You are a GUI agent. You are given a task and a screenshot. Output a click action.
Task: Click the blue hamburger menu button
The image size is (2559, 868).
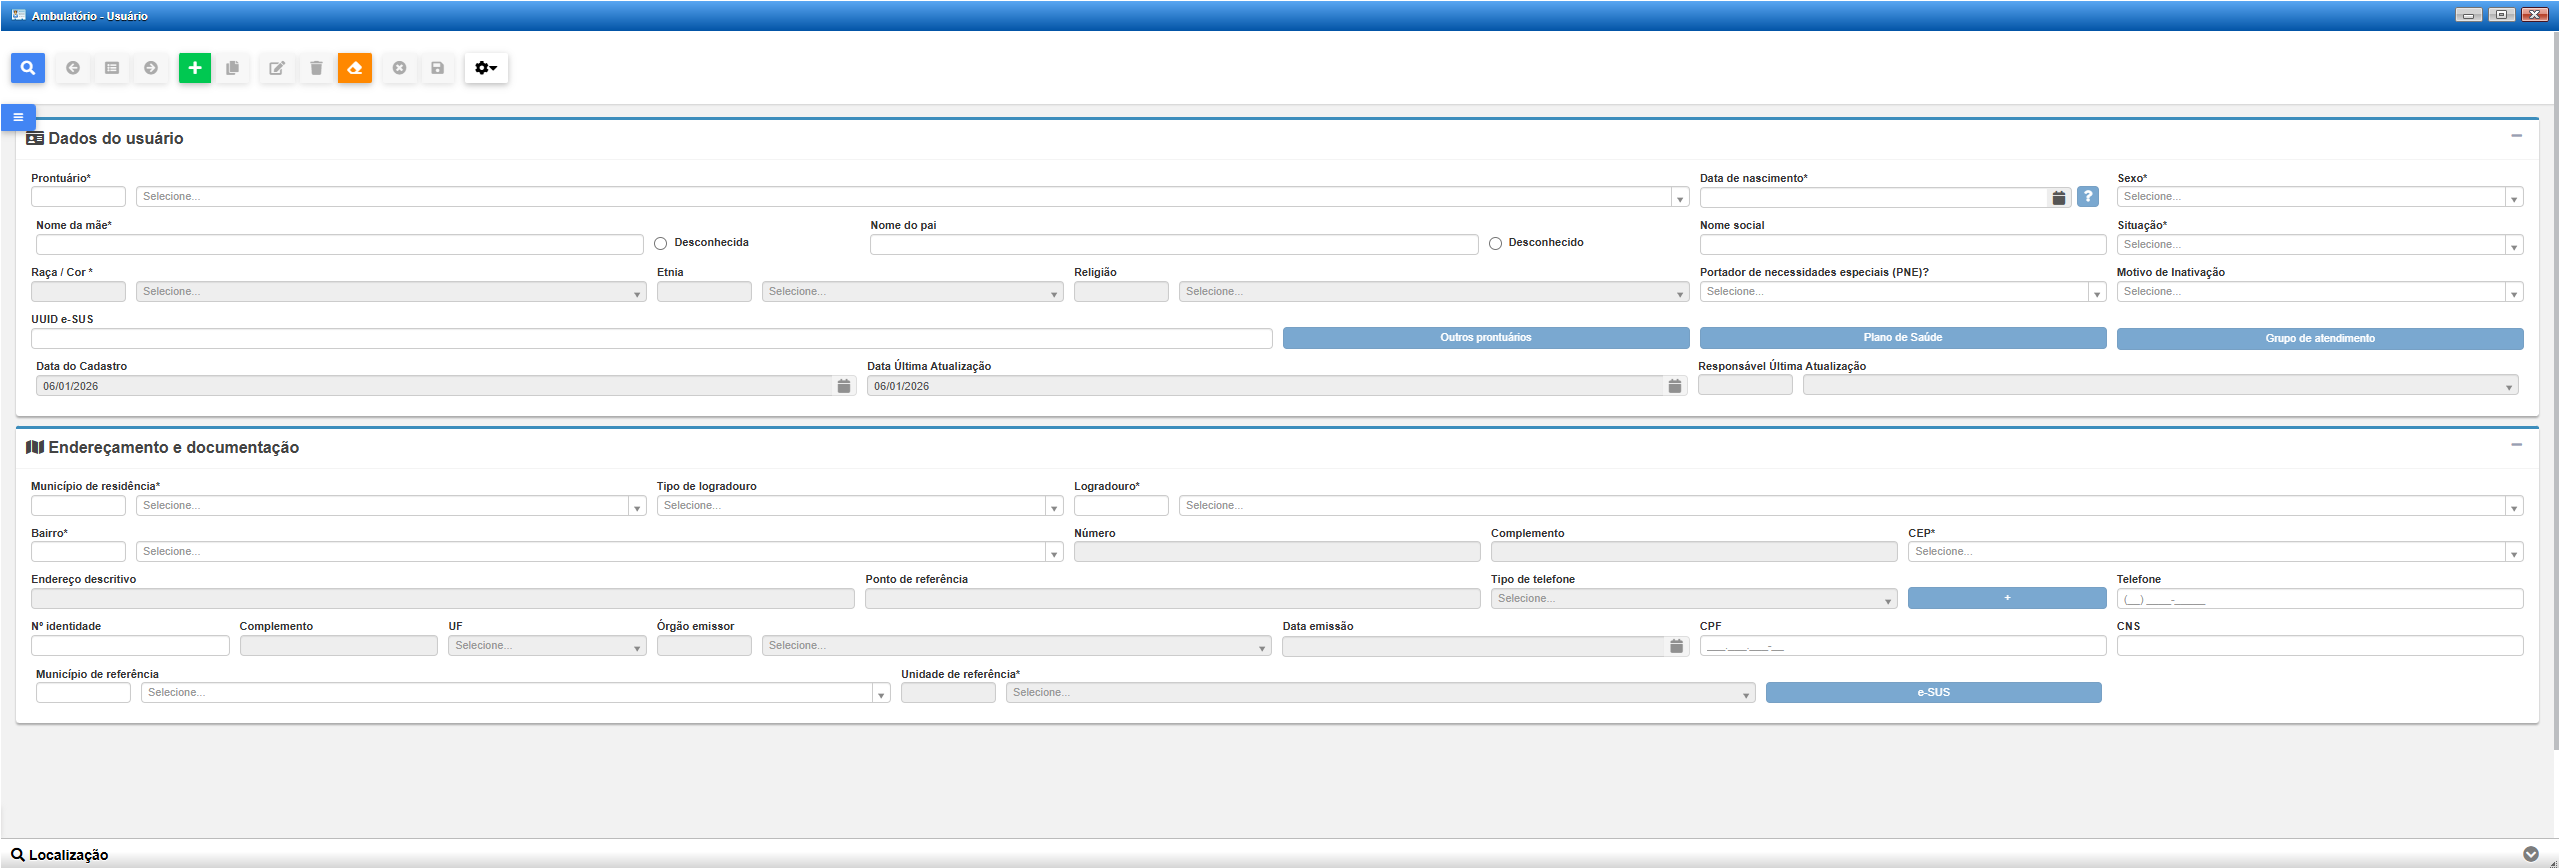click(x=18, y=117)
